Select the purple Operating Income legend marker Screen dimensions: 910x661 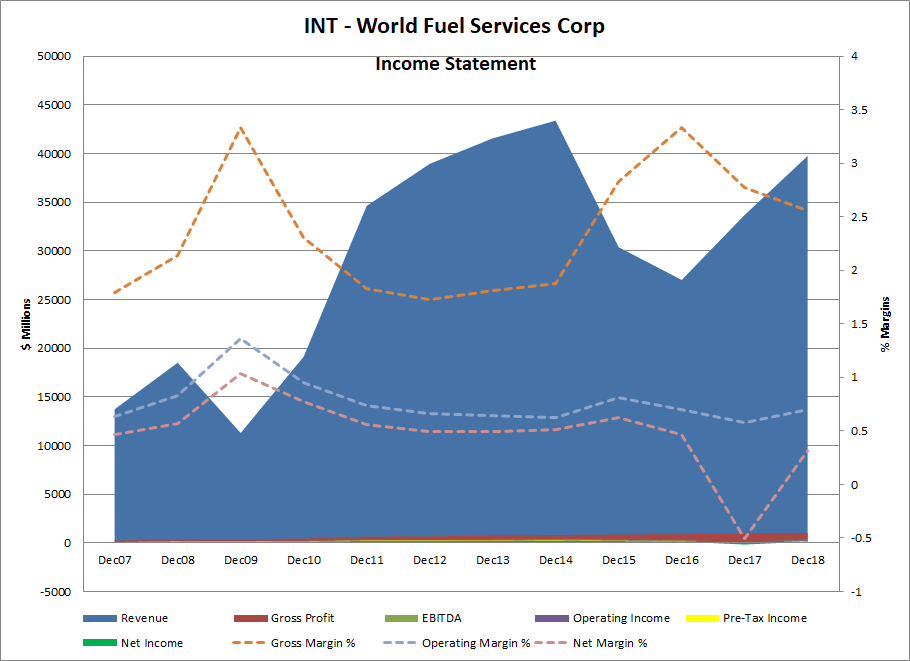pos(551,618)
